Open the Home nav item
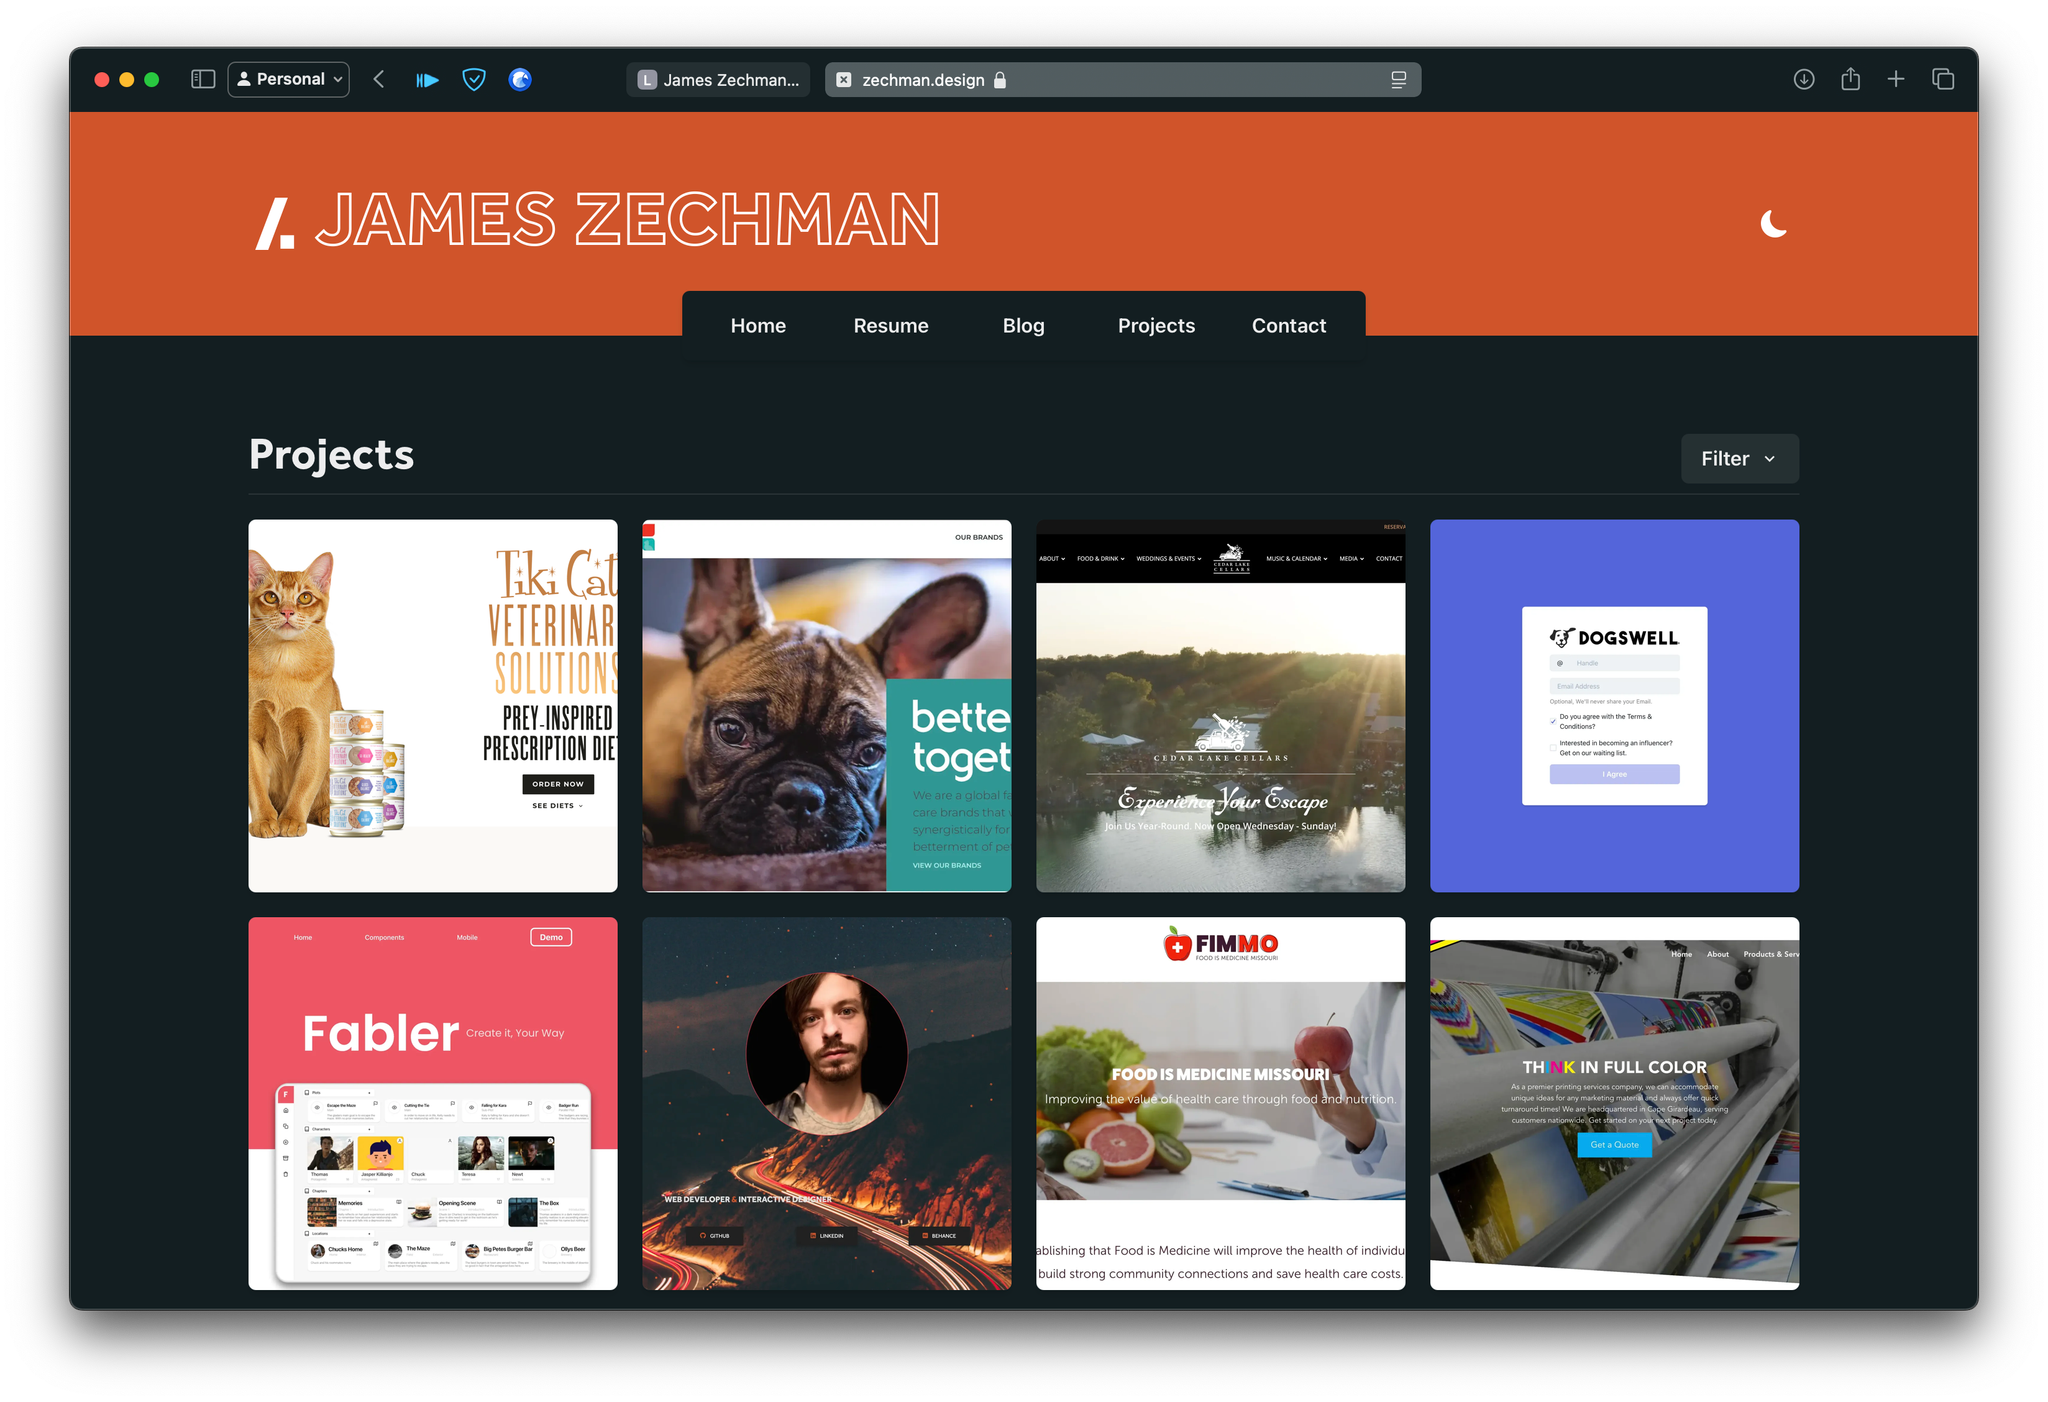This screenshot has height=1402, width=2048. coord(758,326)
